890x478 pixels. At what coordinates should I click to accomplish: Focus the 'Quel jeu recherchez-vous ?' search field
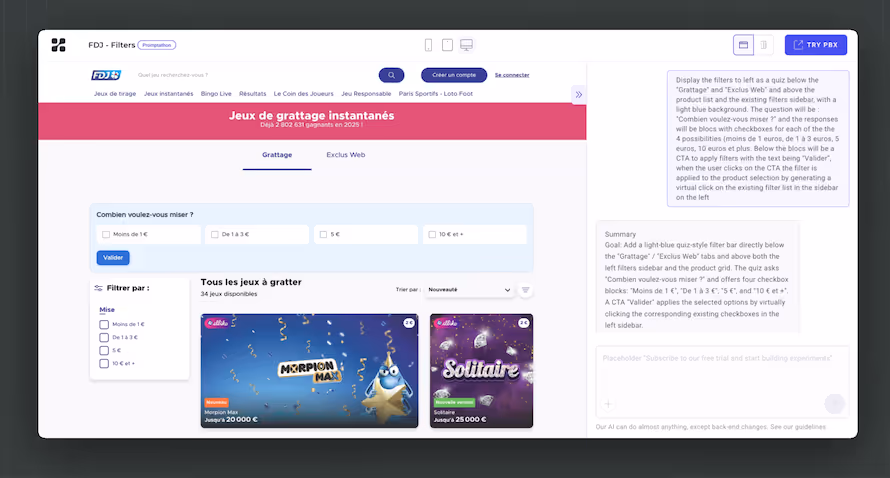(255, 75)
